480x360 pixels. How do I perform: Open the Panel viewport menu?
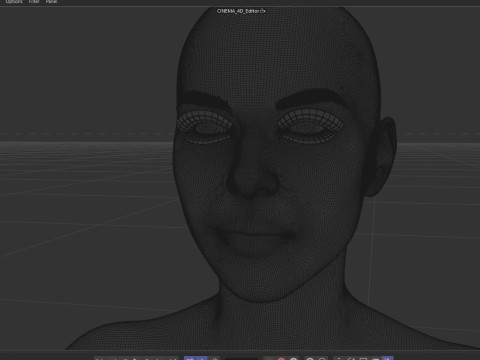click(x=51, y=2)
